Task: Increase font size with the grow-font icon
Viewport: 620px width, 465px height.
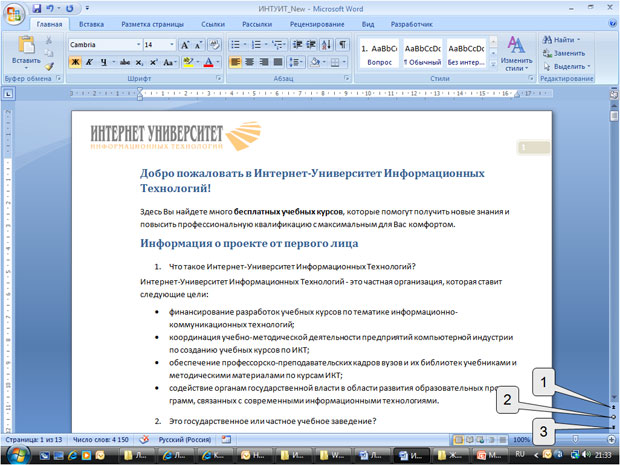Action: pyautogui.click(x=185, y=45)
